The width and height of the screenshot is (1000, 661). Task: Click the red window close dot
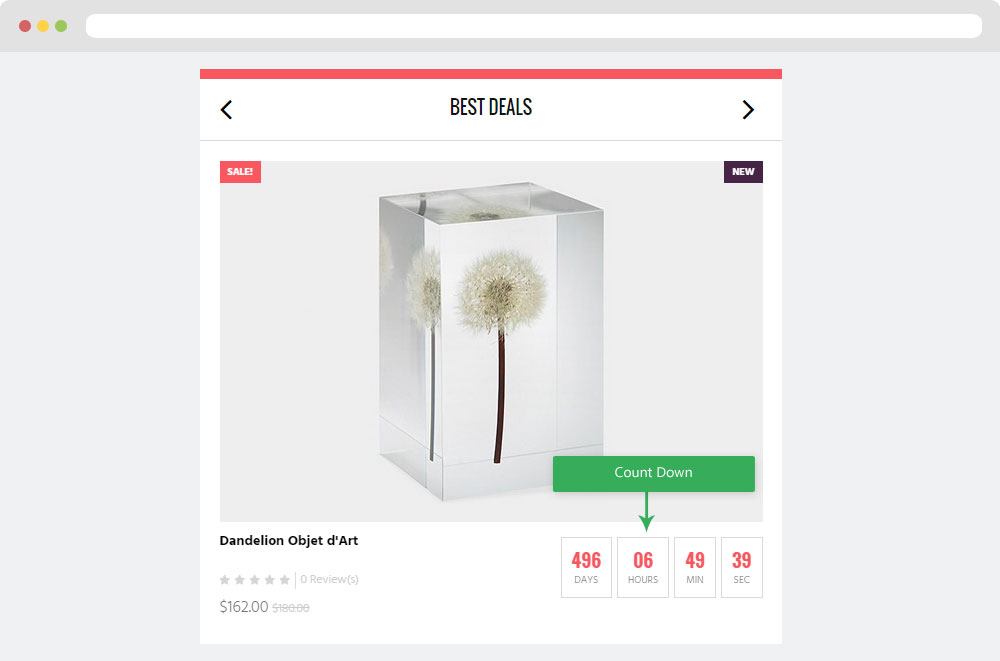[x=25, y=26]
